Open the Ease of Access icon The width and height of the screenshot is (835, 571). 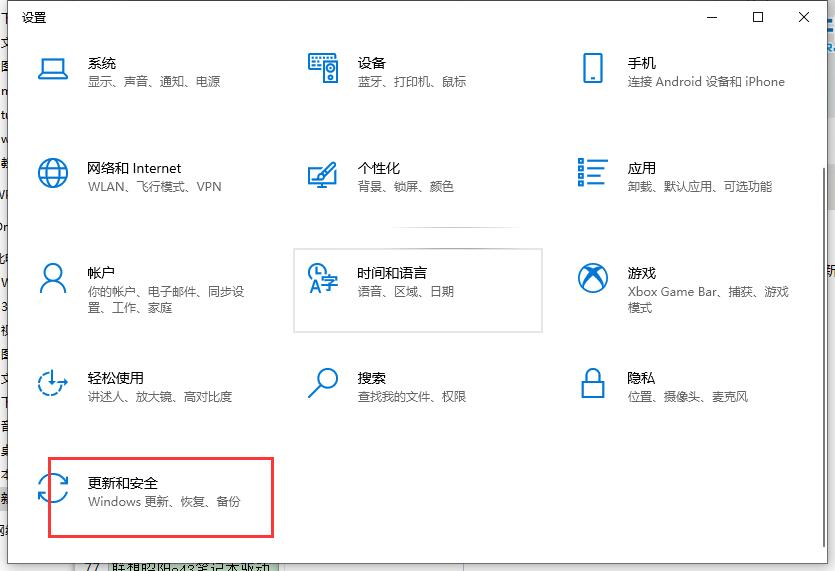tap(52, 383)
